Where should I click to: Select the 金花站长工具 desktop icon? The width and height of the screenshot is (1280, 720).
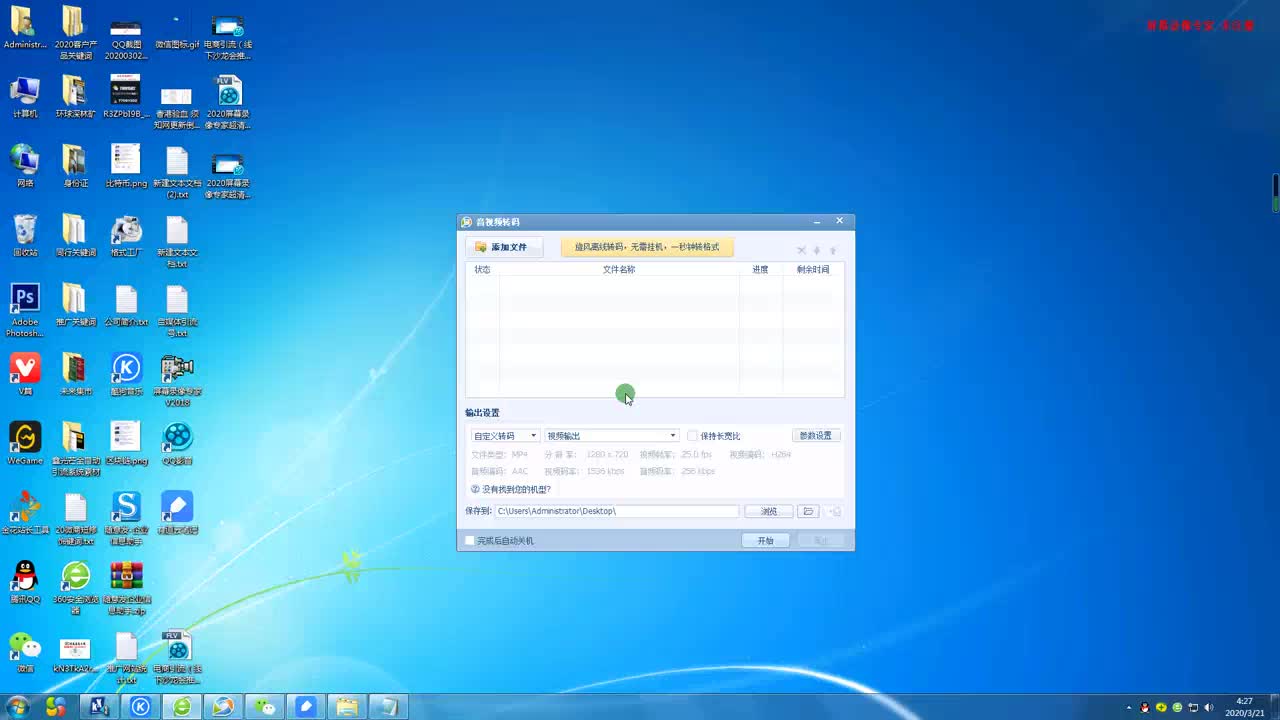click(25, 512)
